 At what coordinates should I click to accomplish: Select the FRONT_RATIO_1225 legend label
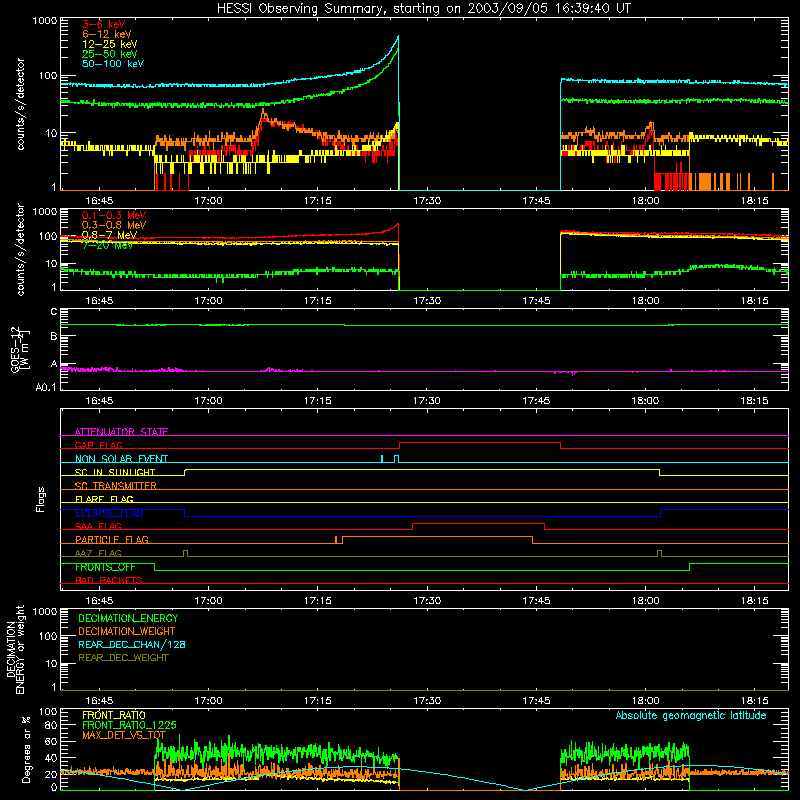tap(129, 725)
